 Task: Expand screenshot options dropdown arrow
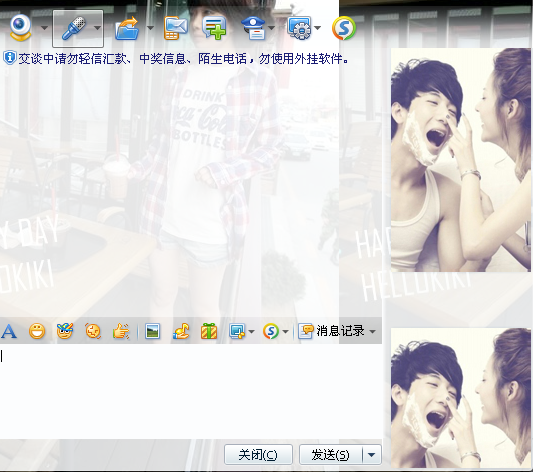(x=252, y=331)
